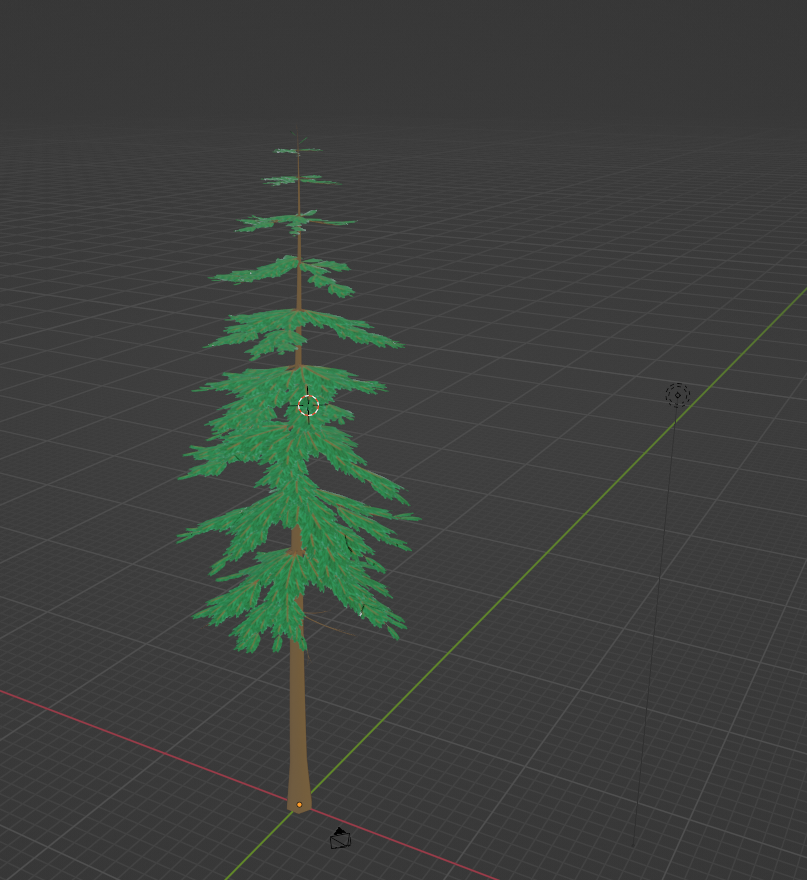Click the vertical line beneath the light
The image size is (807, 880).
pyautogui.click(x=655, y=620)
